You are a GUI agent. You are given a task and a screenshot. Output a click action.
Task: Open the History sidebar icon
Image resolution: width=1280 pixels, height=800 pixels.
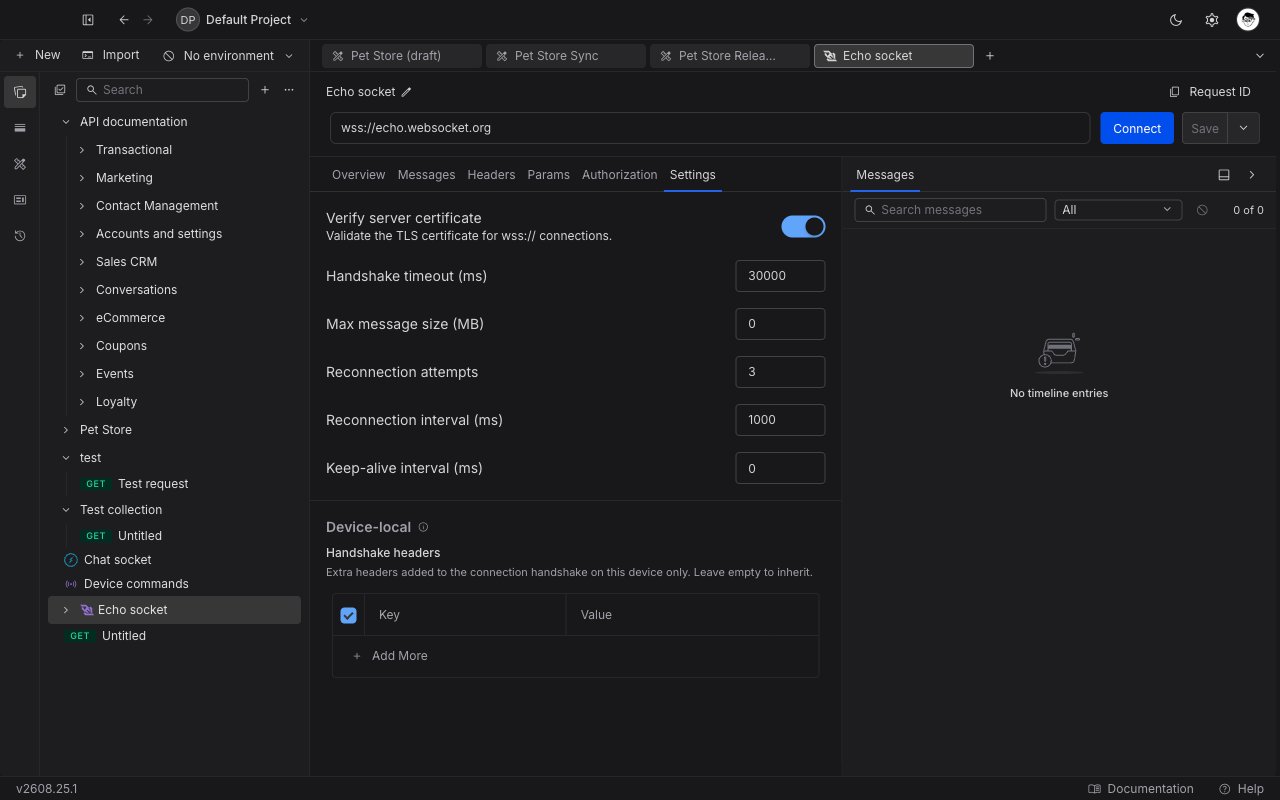[20, 236]
